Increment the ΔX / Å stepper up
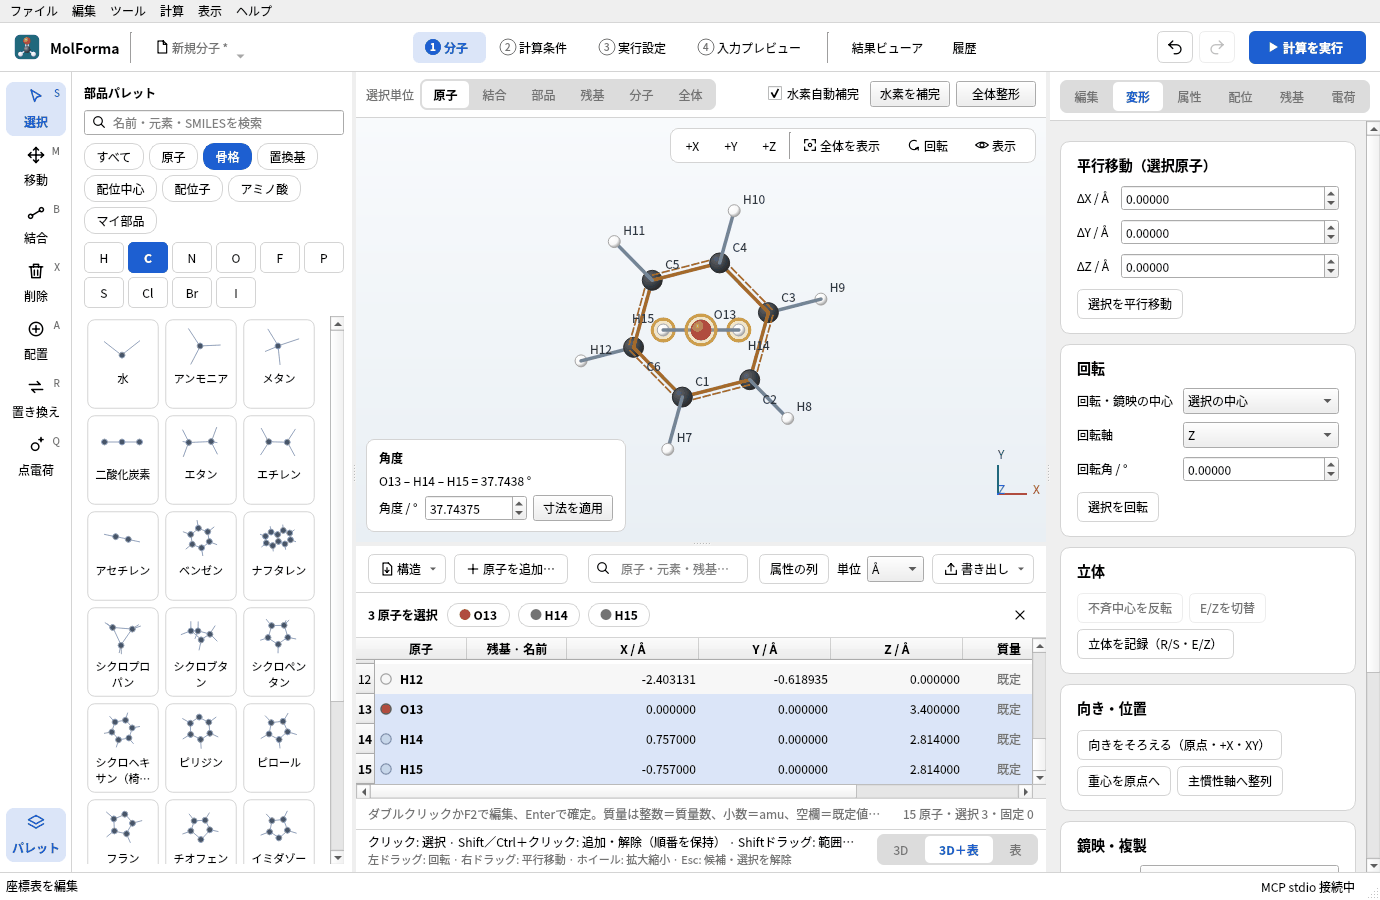Image resolution: width=1380 pixels, height=900 pixels. click(x=1331, y=193)
